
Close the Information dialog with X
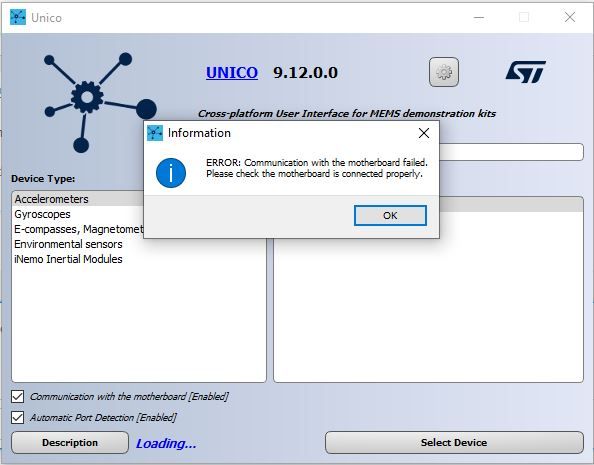[424, 133]
